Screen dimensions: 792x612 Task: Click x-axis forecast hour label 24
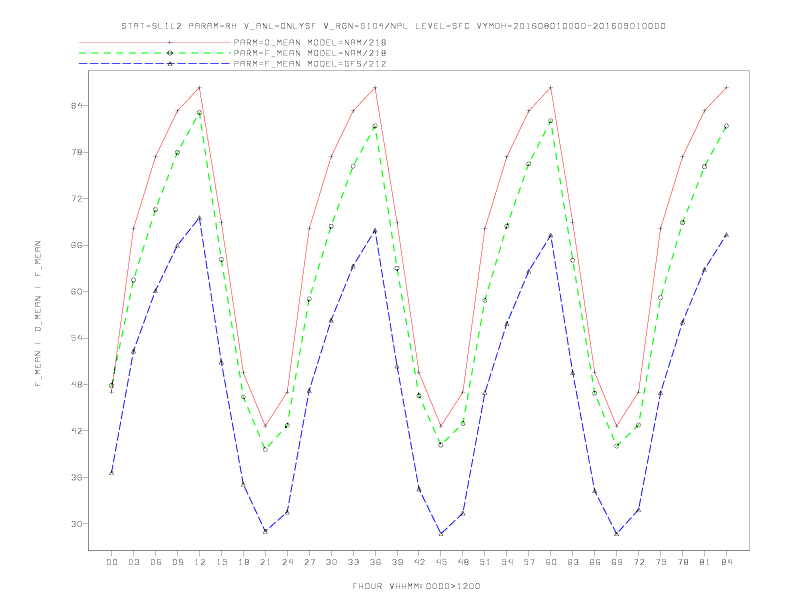(x=287, y=562)
